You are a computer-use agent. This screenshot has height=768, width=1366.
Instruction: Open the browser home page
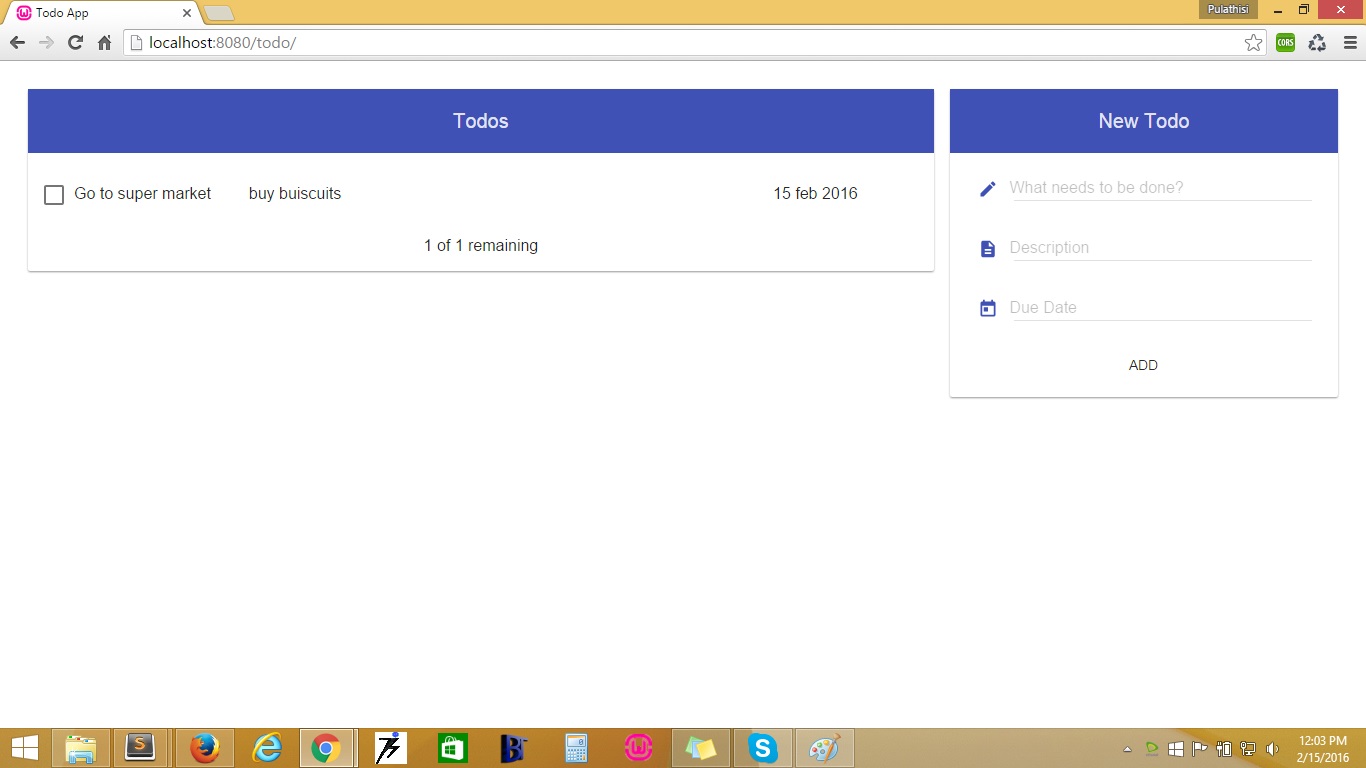pyautogui.click(x=104, y=43)
